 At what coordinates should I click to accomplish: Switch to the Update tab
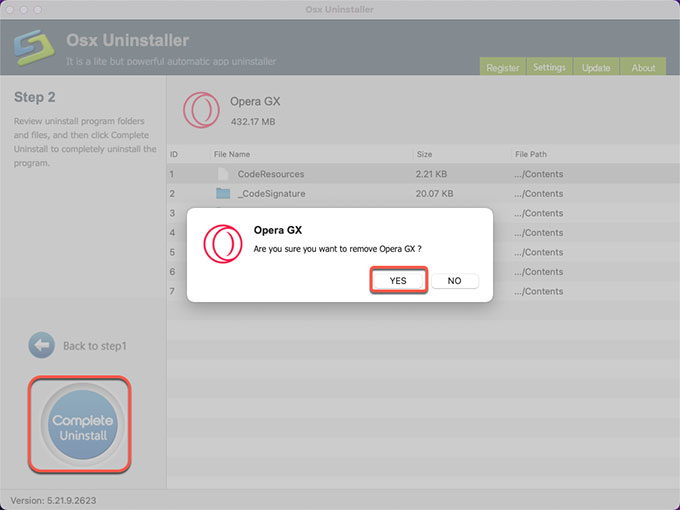point(596,68)
